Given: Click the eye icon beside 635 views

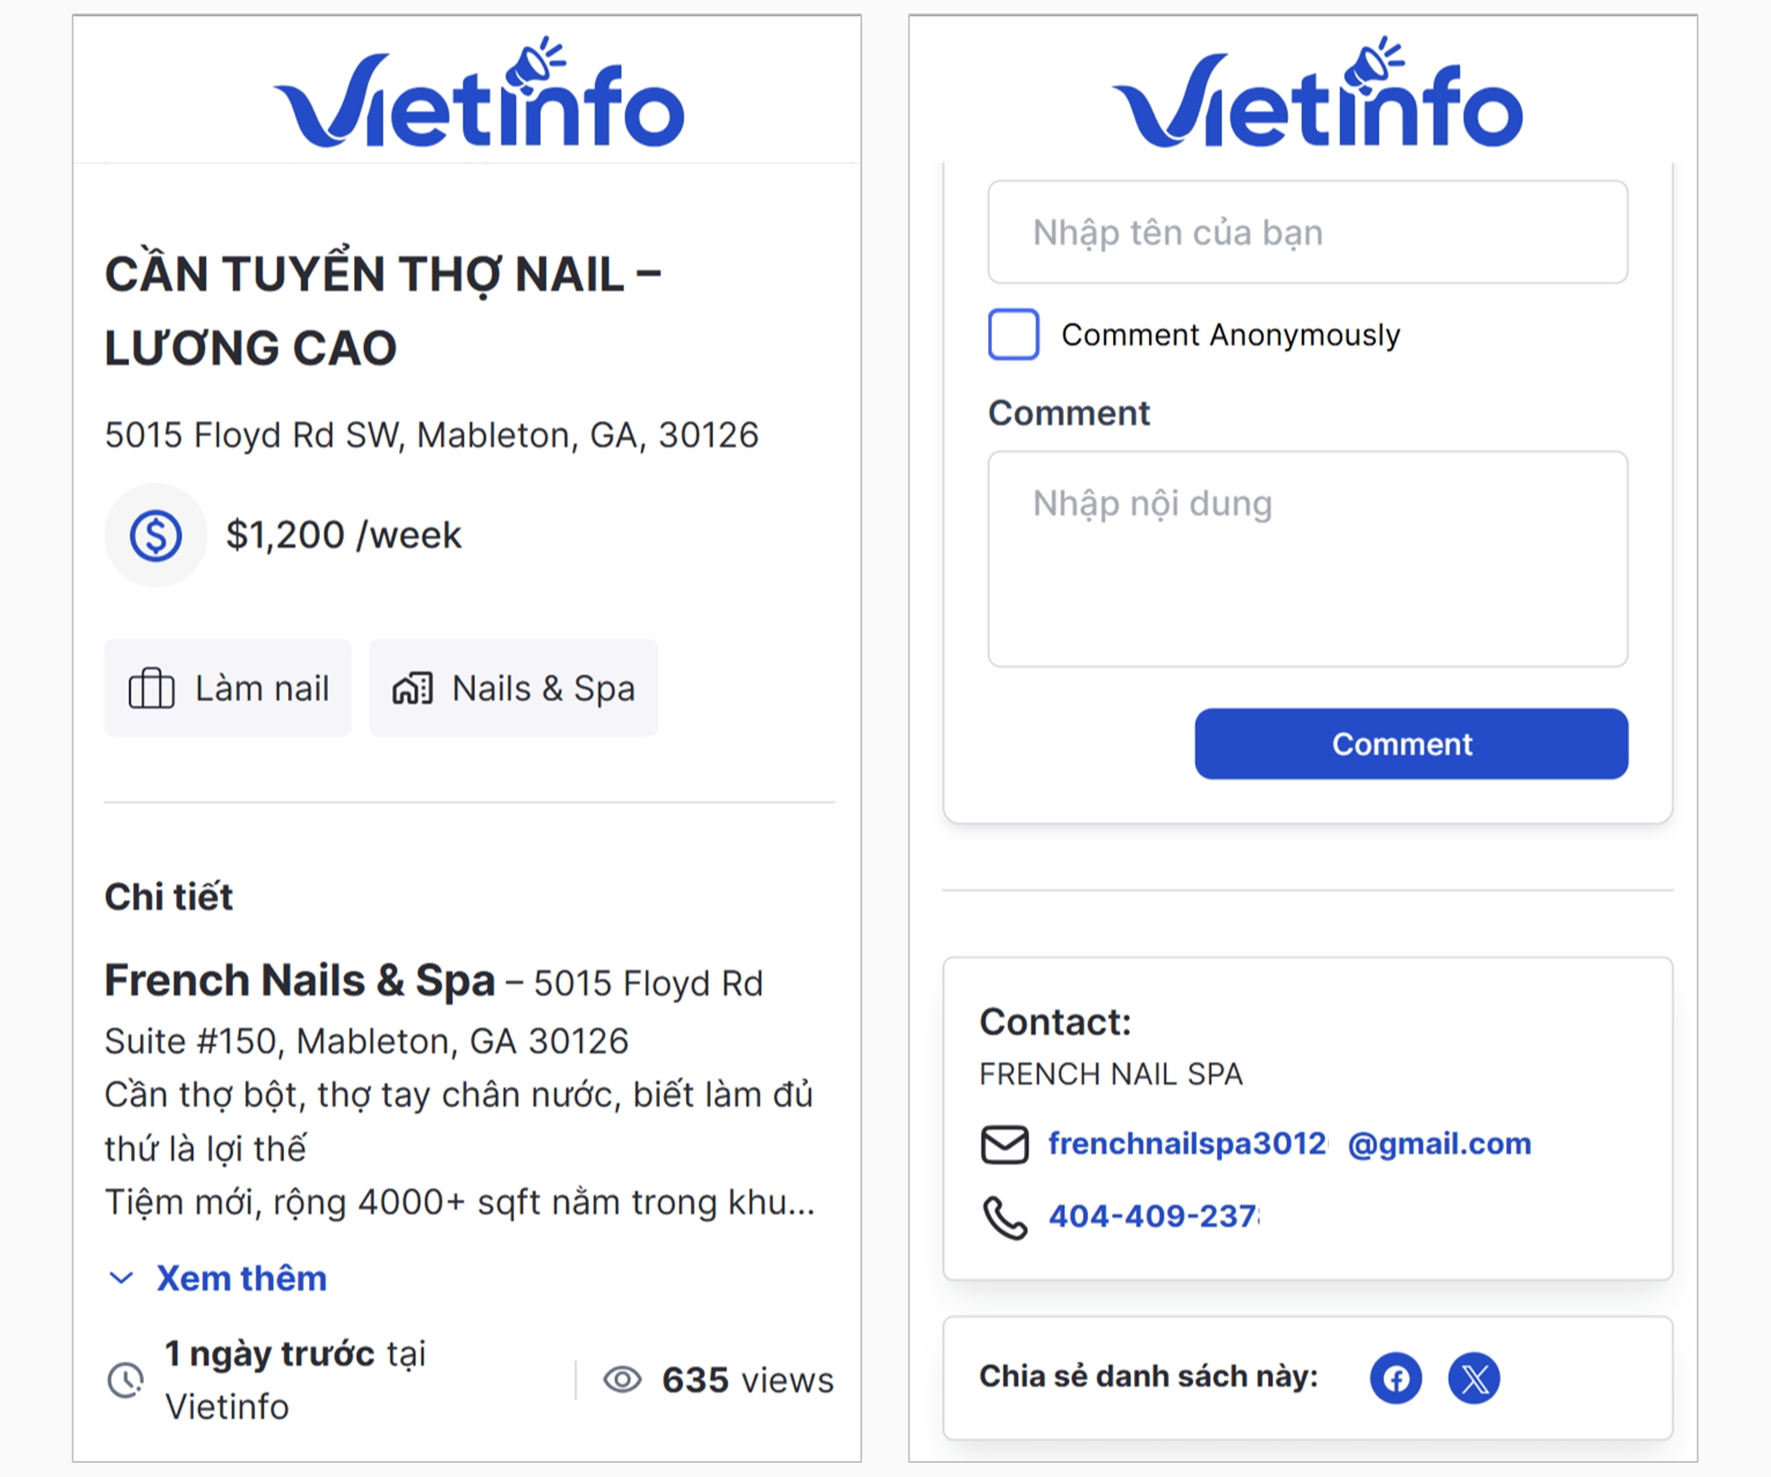Looking at the screenshot, I should click(622, 1380).
